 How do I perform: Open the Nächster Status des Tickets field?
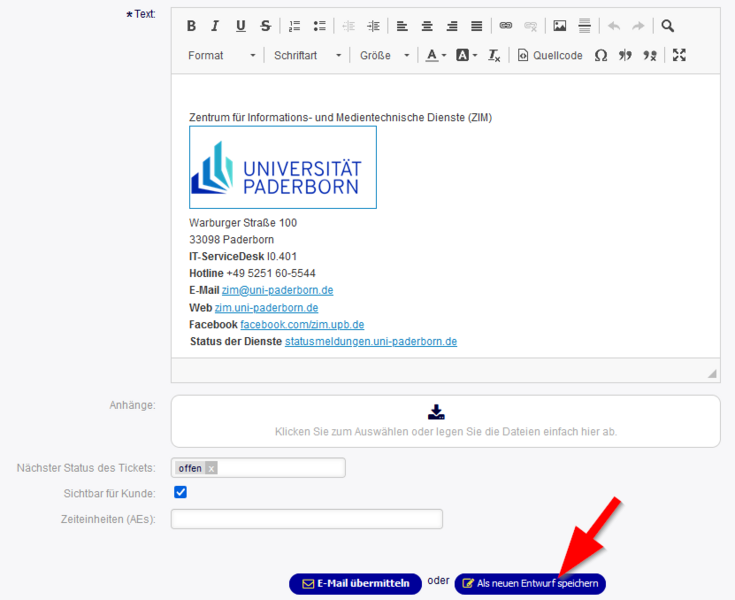[x=258, y=468]
